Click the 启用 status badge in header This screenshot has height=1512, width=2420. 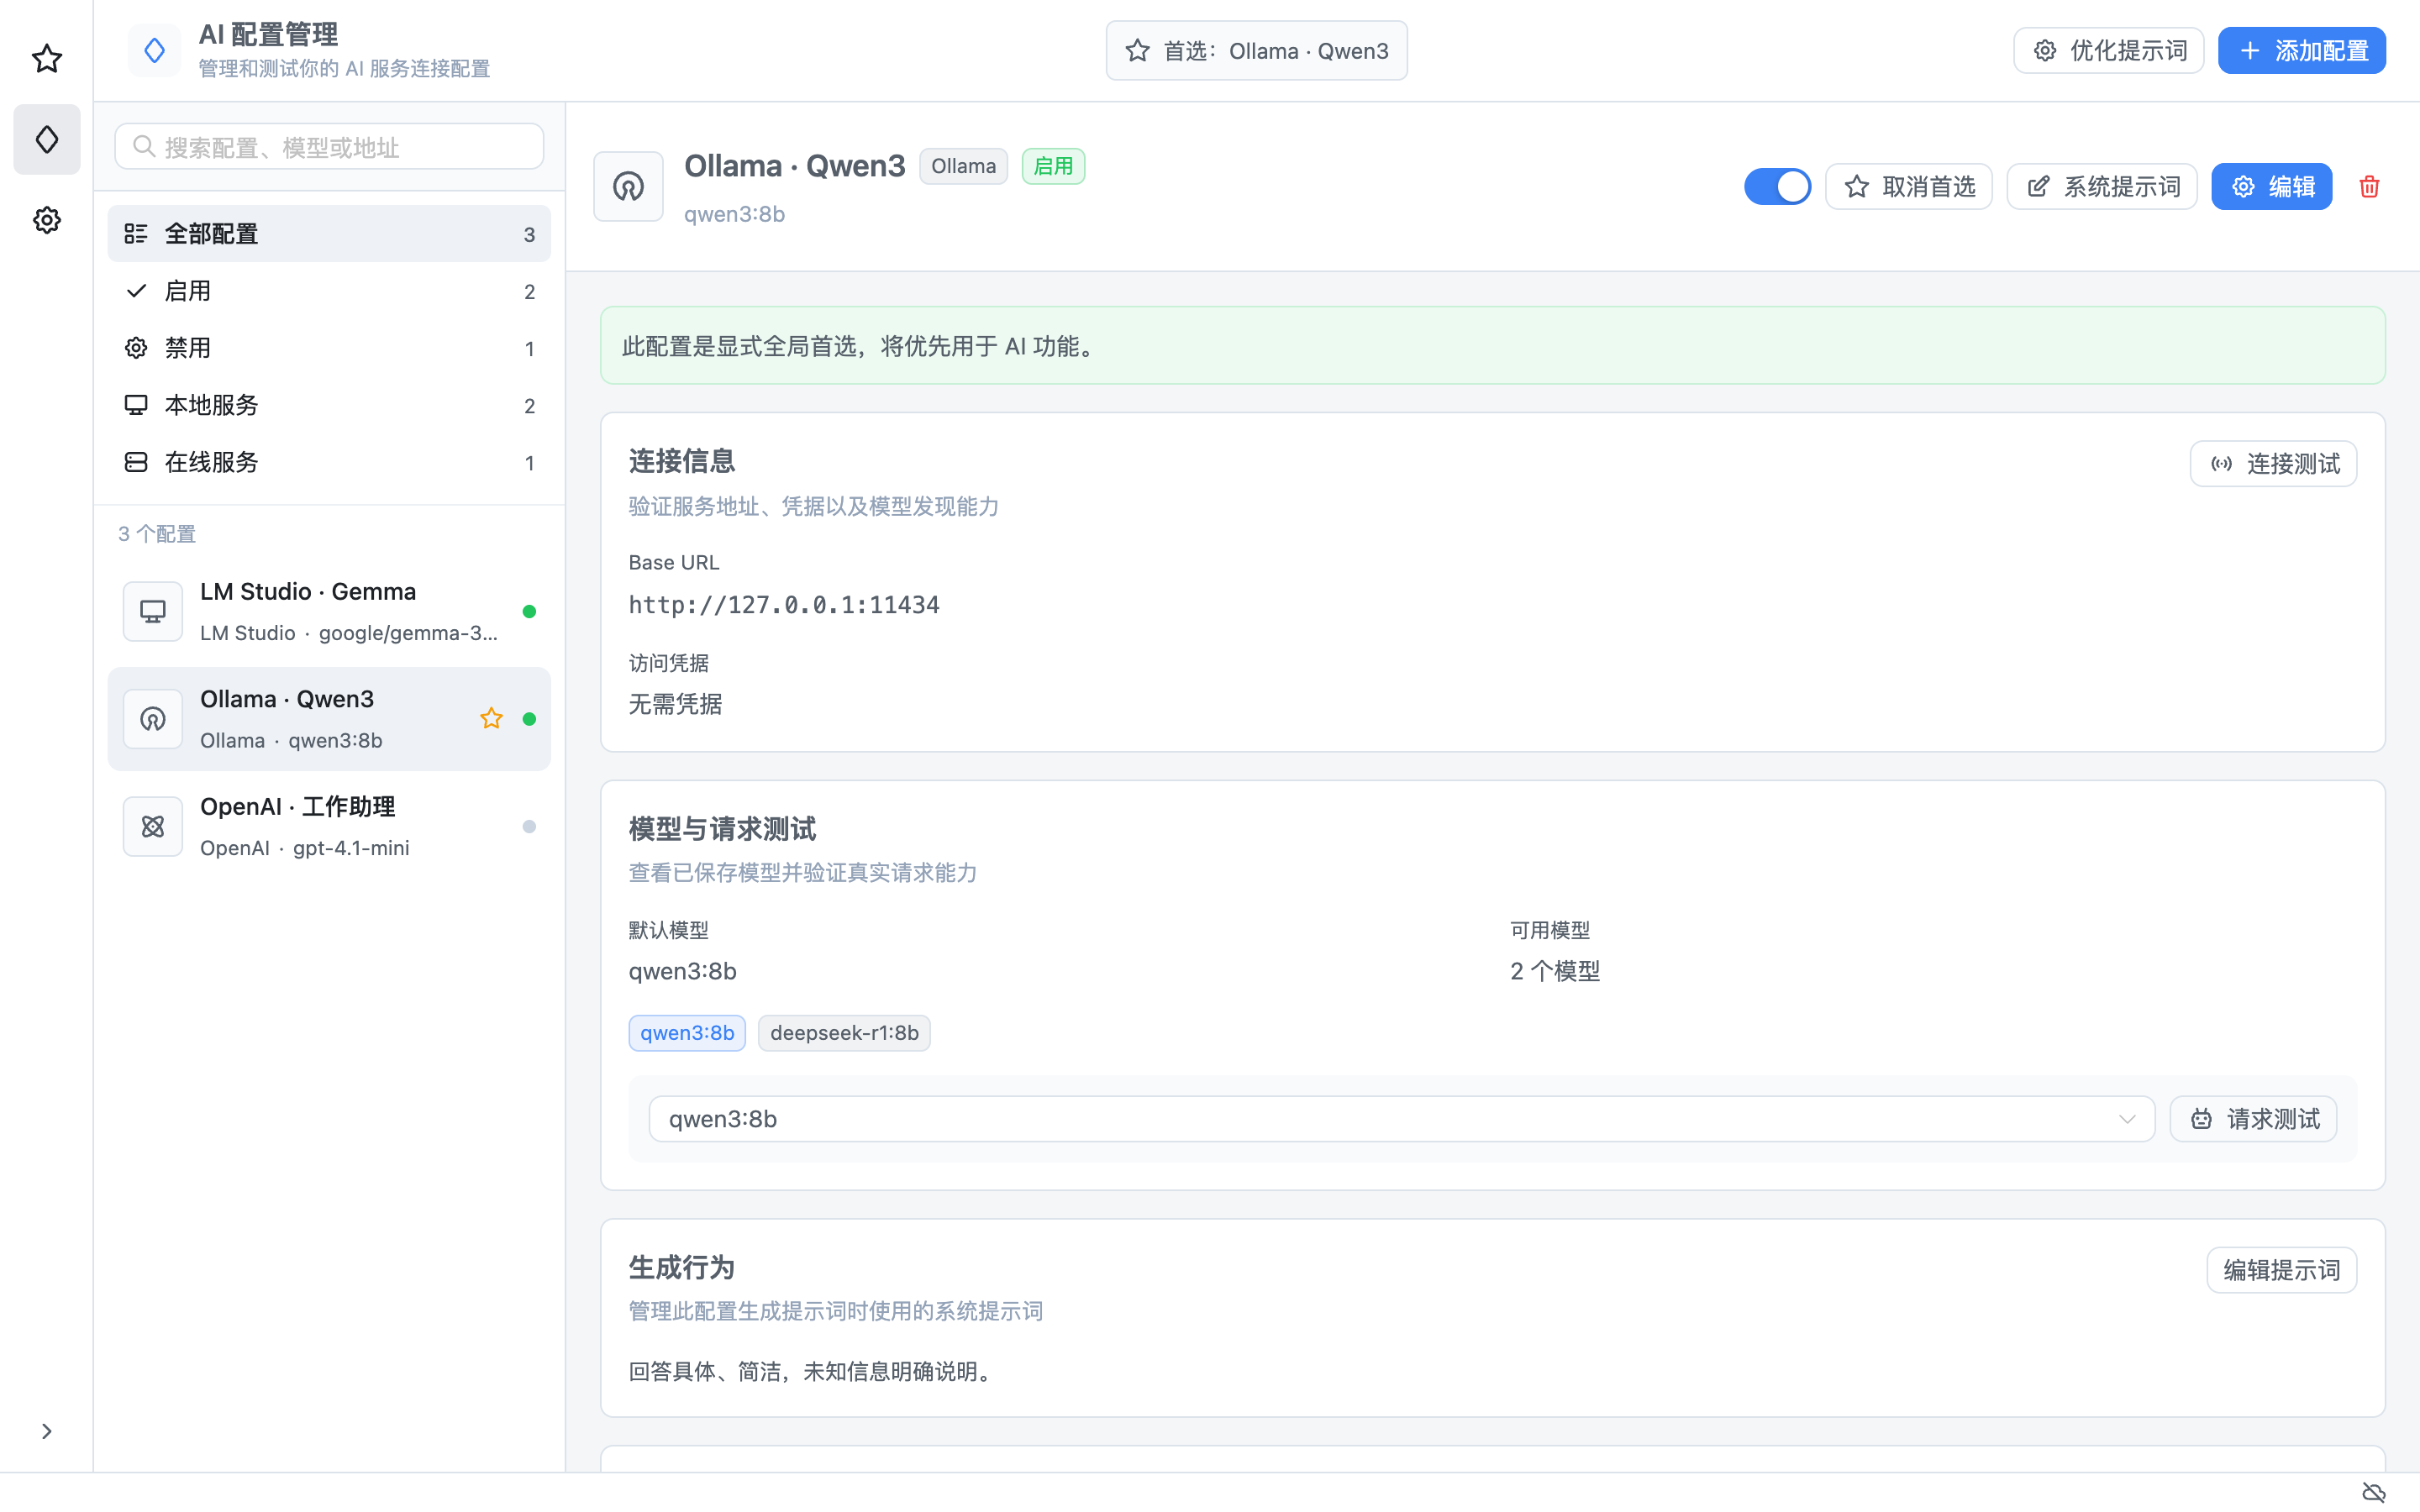pyautogui.click(x=1053, y=166)
